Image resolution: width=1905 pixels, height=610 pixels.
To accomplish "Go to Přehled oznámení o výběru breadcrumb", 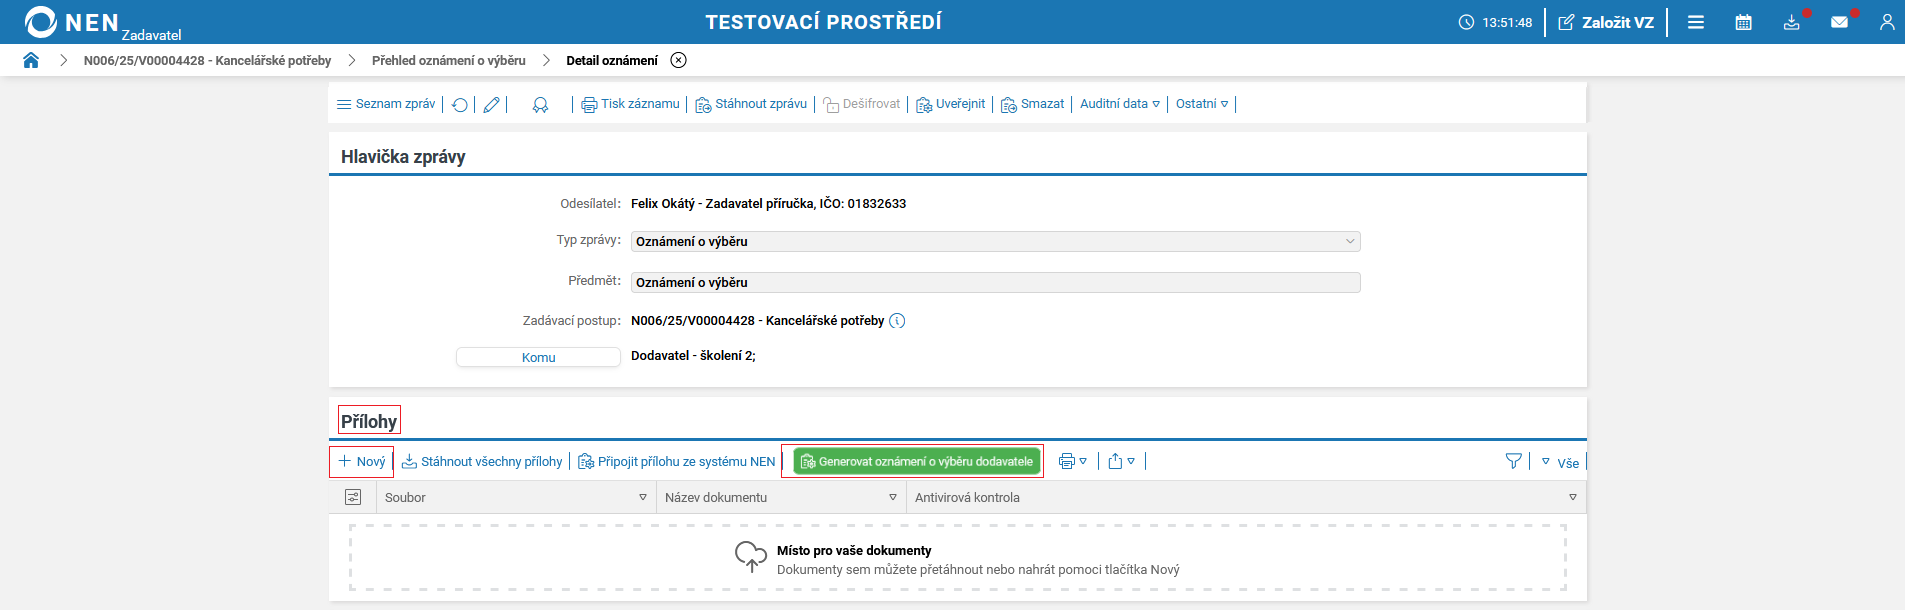I will point(448,60).
